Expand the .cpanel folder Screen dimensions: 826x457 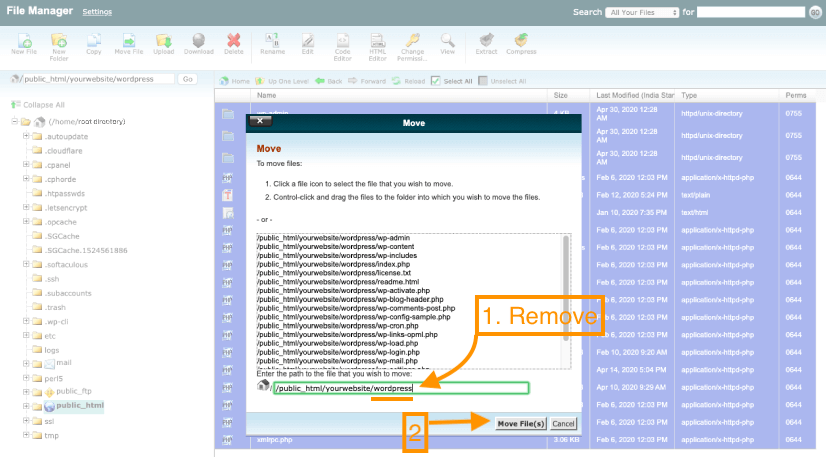click(x=26, y=164)
